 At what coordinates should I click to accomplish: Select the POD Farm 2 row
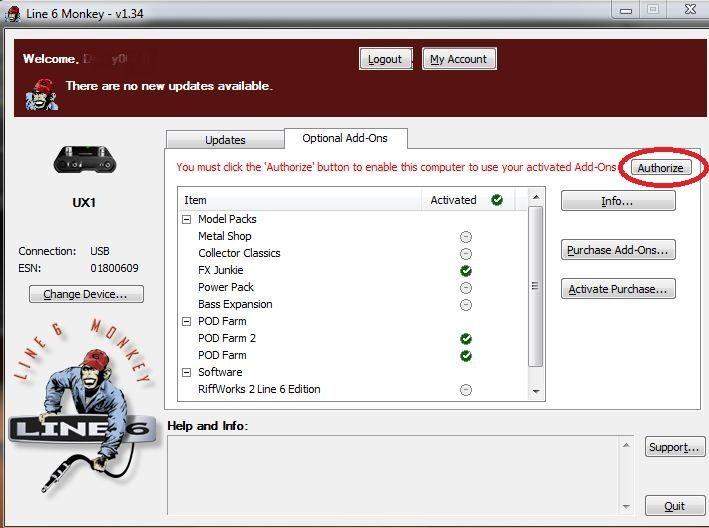point(353,339)
